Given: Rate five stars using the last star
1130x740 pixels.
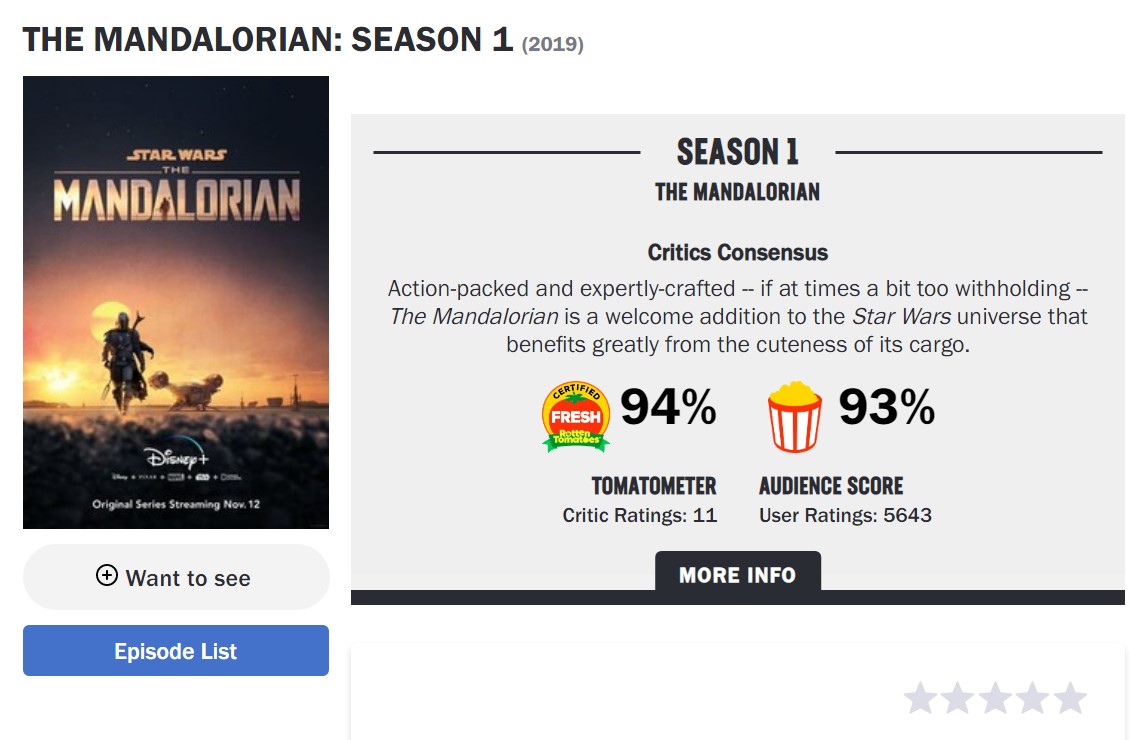Looking at the screenshot, I should tap(1070, 698).
